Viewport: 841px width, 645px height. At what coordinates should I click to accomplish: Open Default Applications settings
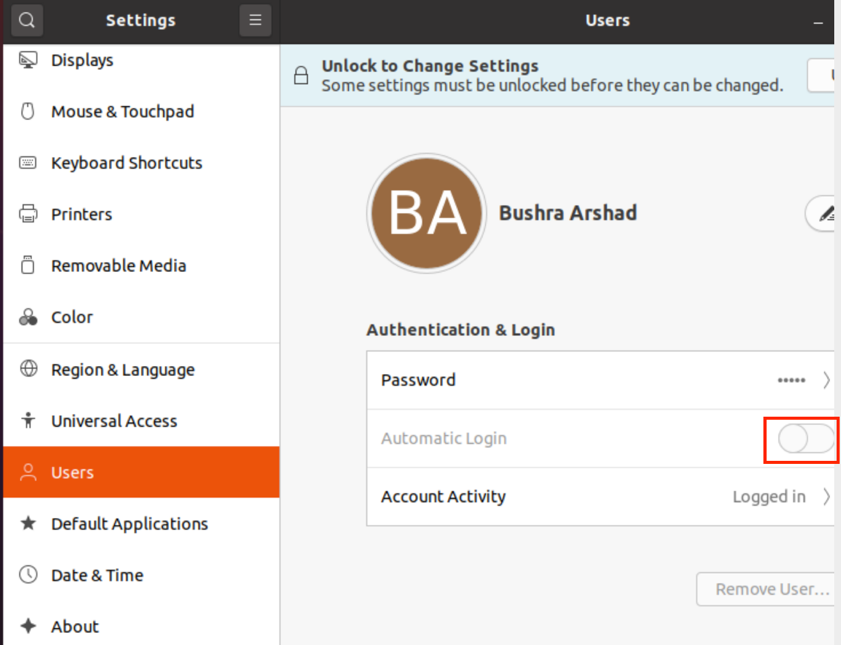[x=129, y=524]
